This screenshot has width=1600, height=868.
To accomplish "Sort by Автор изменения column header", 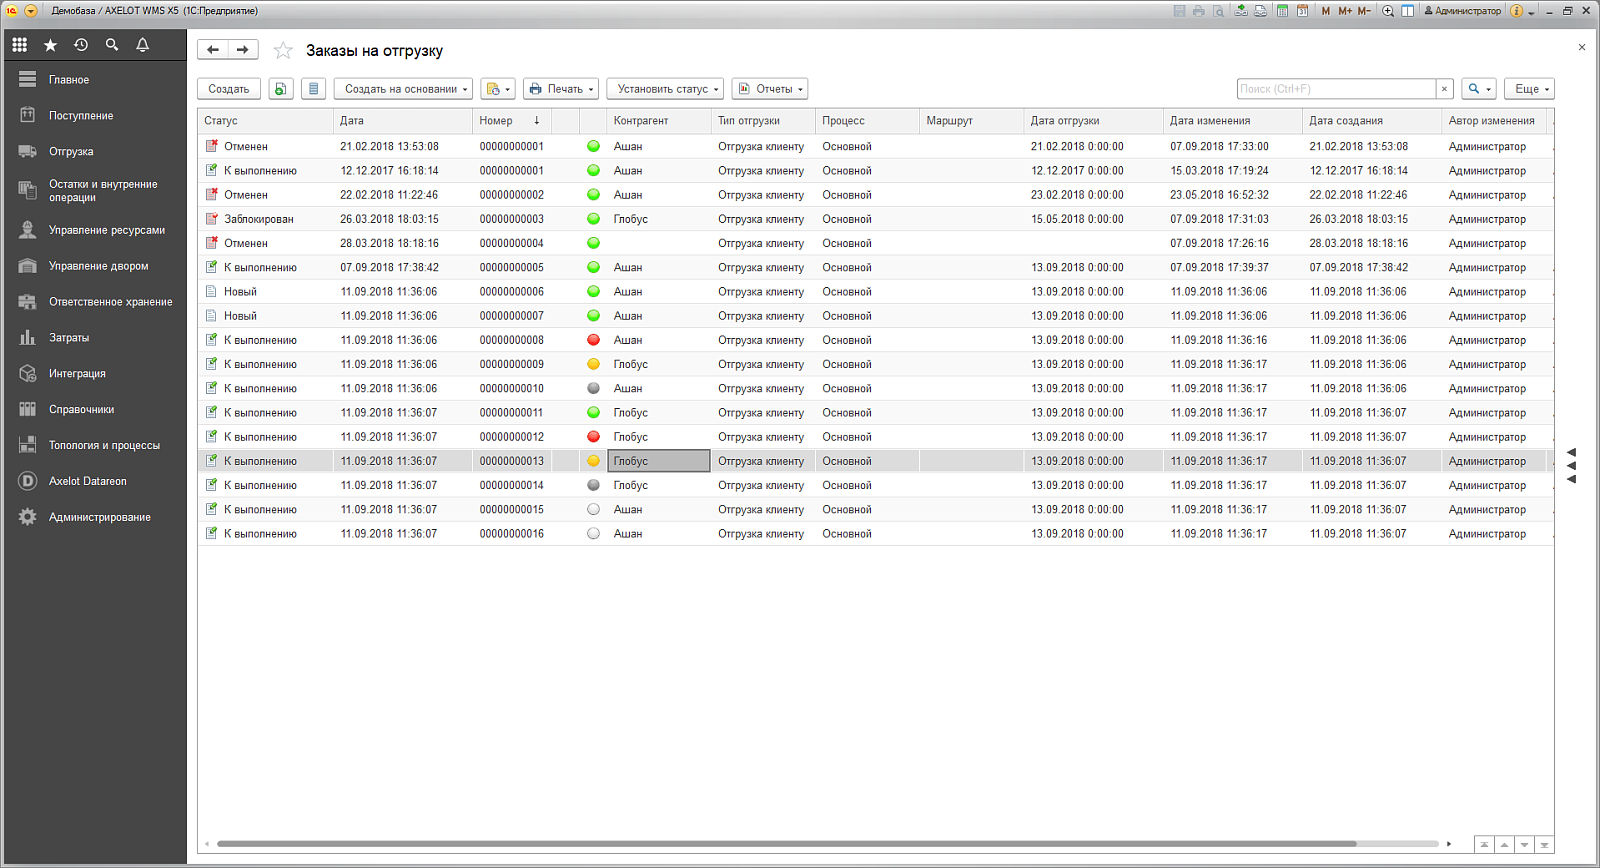I will pyautogui.click(x=1494, y=121).
